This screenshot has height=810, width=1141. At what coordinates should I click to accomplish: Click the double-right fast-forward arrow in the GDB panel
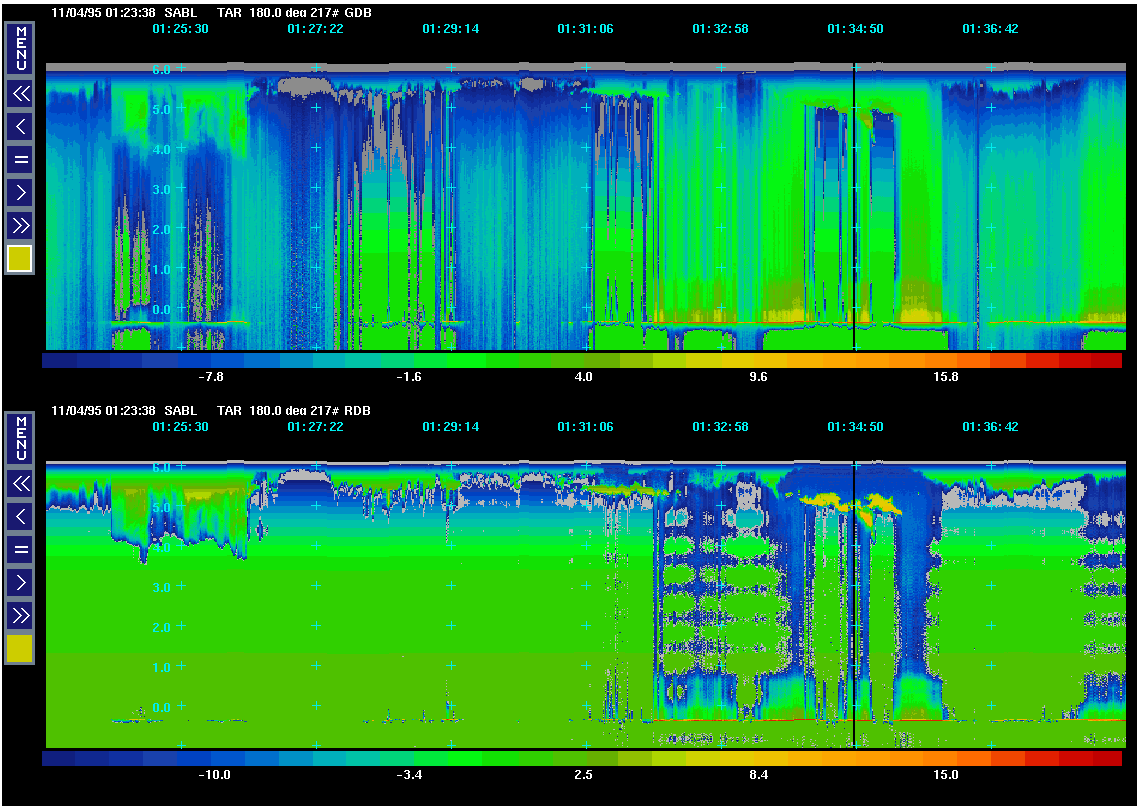click(20, 224)
